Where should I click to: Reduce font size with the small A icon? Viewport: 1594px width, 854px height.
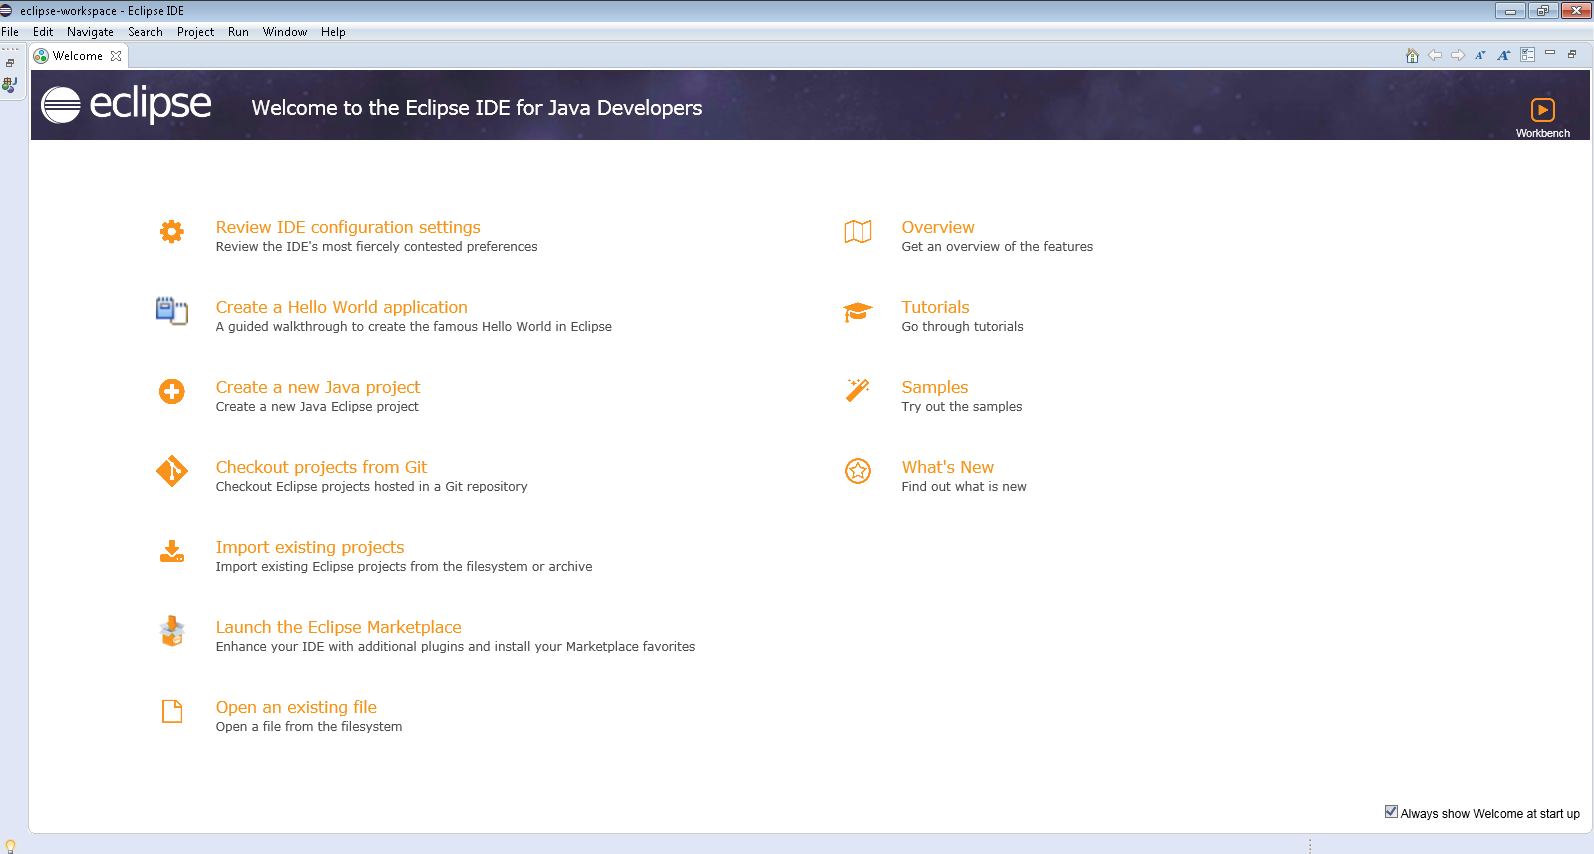[x=1481, y=56]
